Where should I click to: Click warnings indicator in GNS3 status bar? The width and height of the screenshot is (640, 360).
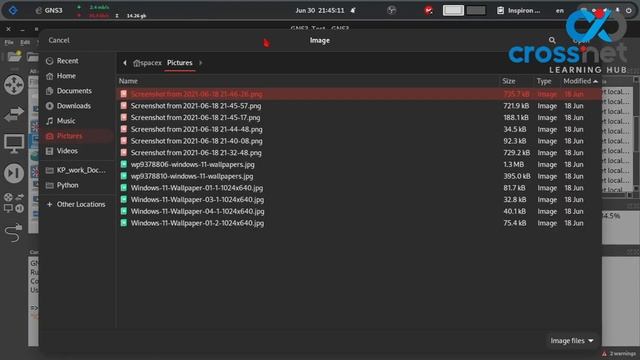(x=619, y=353)
